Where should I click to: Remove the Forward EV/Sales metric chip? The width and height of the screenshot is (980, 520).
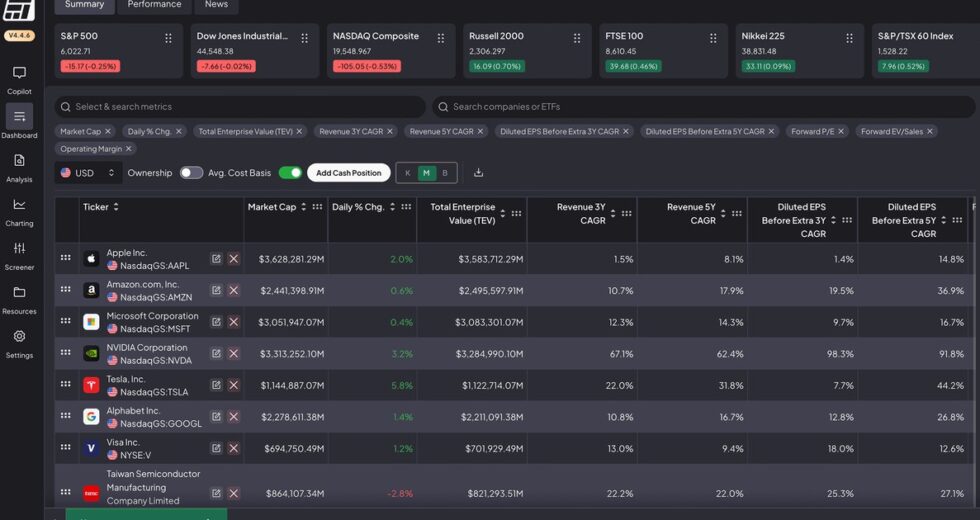[930, 131]
